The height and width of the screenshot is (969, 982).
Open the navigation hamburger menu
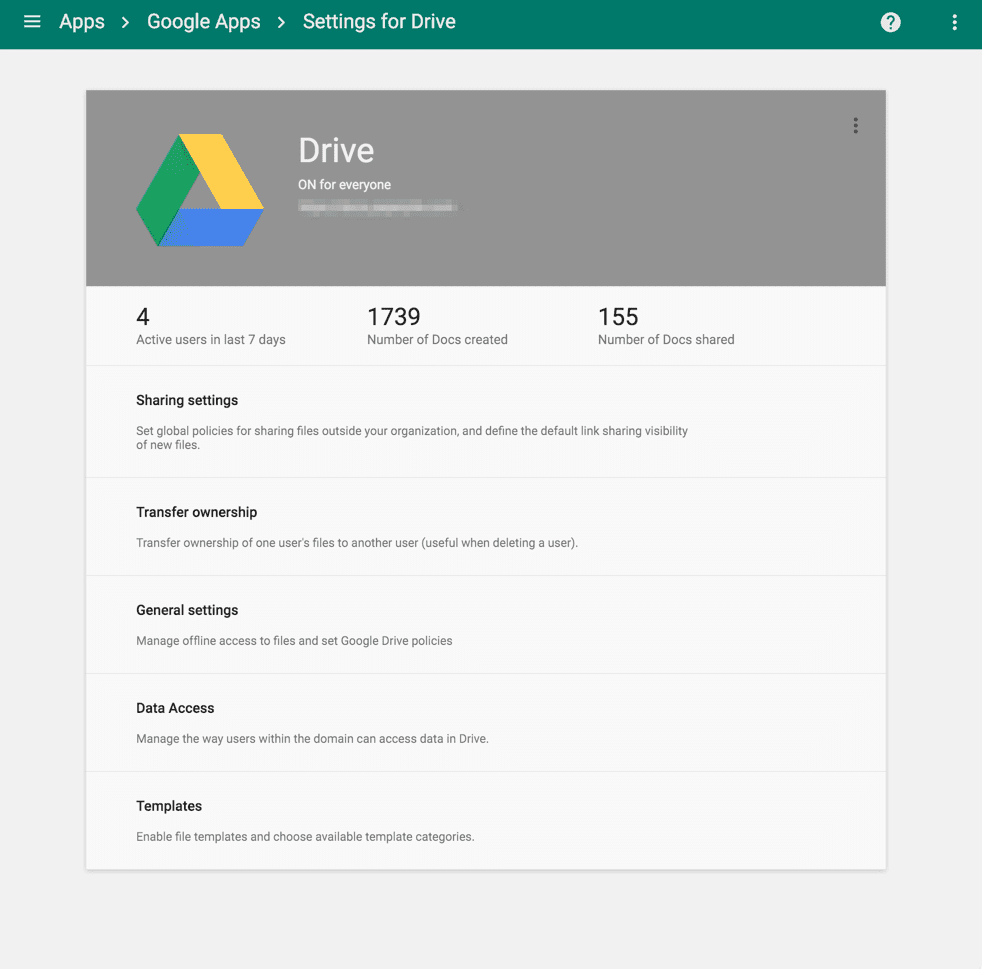pos(31,21)
